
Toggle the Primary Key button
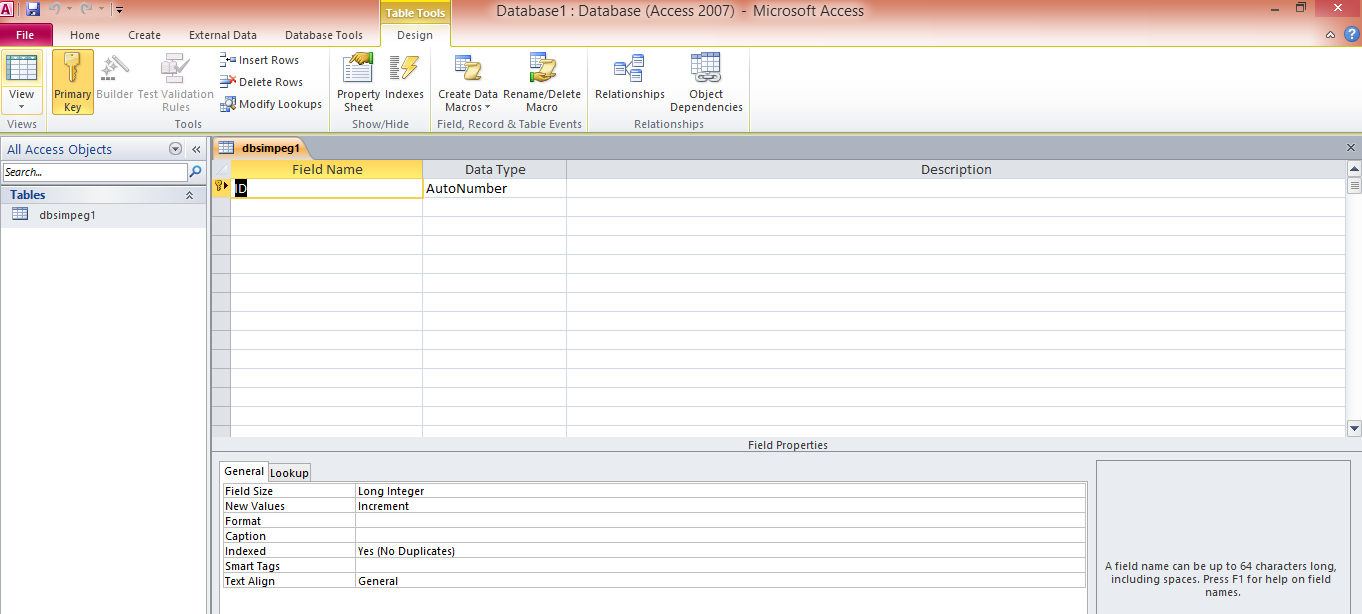[72, 82]
